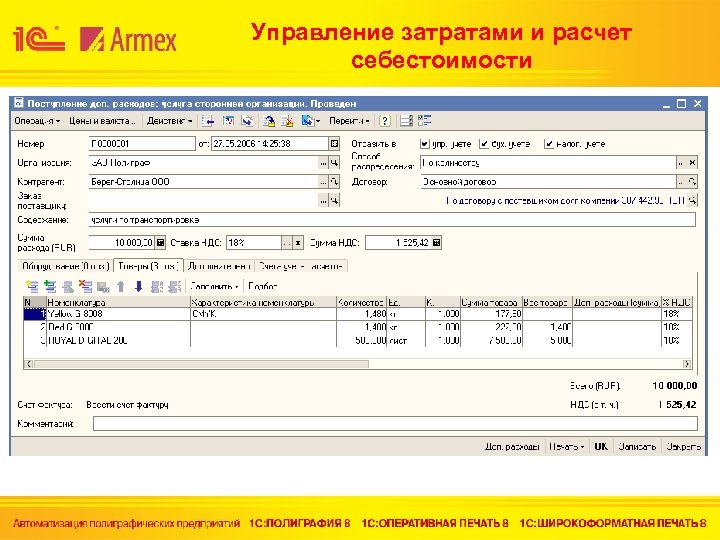
Task: Select the Yellow G 8008 table row cell
Action: point(118,314)
